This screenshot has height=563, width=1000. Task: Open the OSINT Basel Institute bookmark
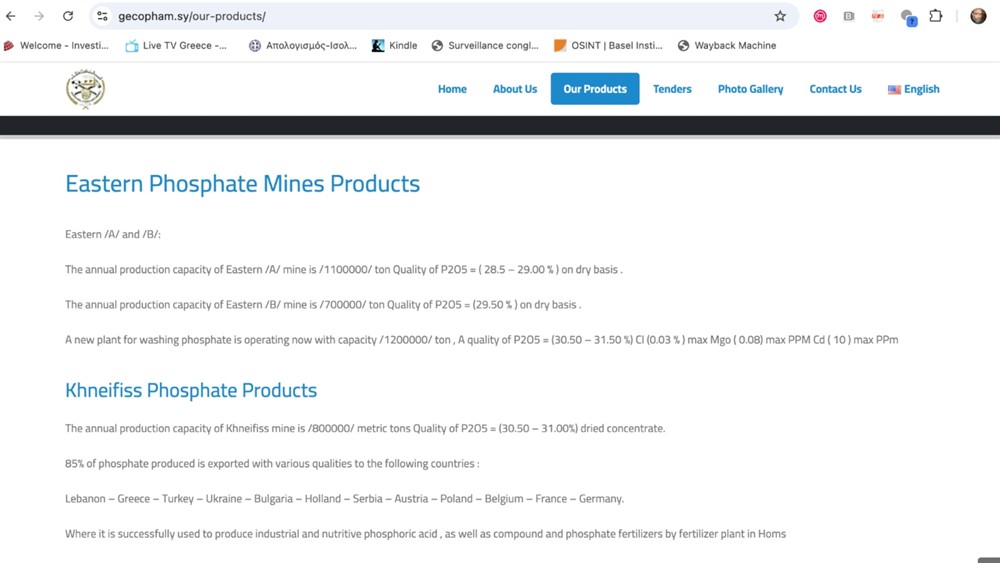click(x=608, y=45)
